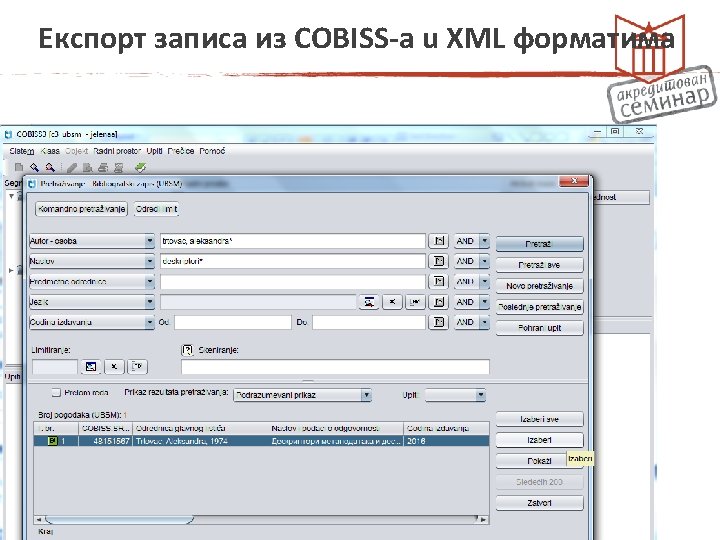The width and height of the screenshot is (720, 540).
Task: Open the Prečice menu
Action: 181,151
